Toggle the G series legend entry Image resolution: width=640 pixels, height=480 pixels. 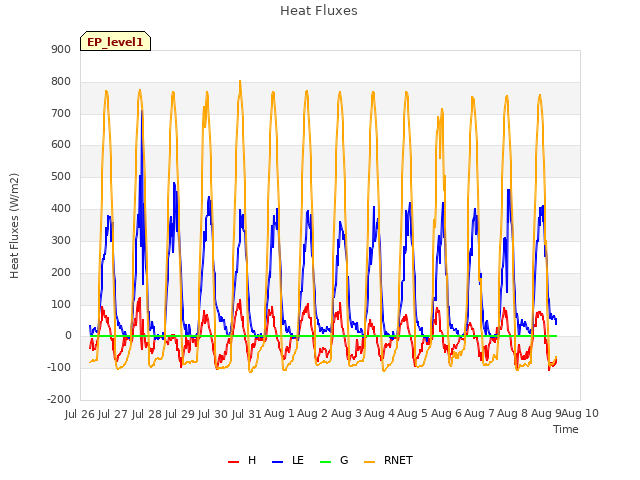pyautogui.click(x=334, y=460)
